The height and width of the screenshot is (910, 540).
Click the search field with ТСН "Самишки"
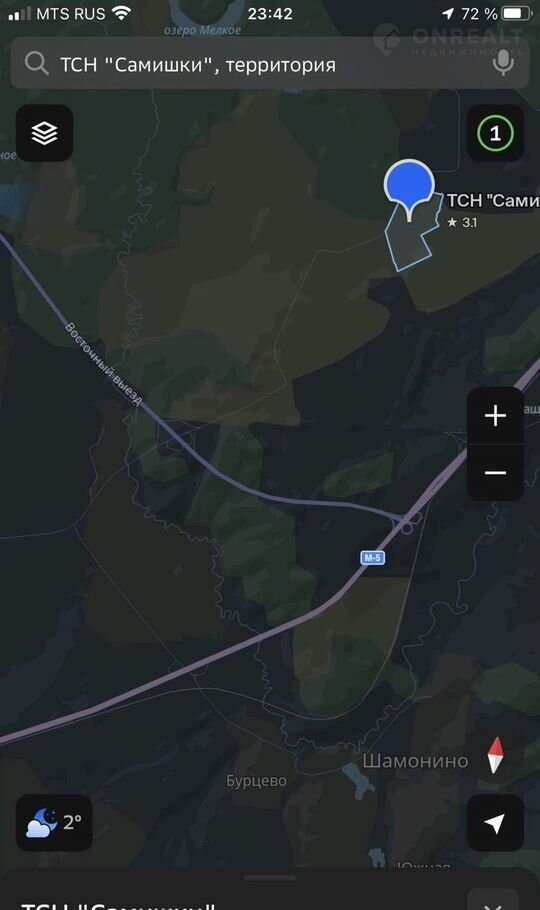click(x=269, y=63)
